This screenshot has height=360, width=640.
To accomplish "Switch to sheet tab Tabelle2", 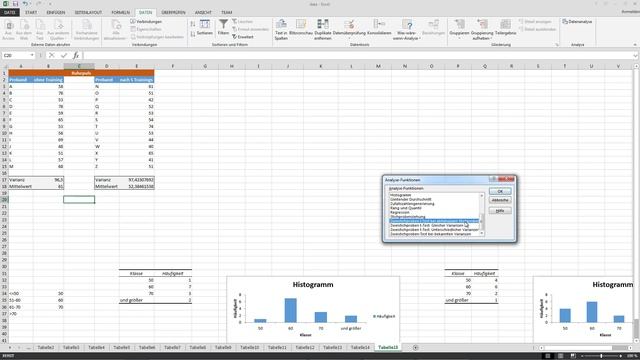I will [46, 347].
